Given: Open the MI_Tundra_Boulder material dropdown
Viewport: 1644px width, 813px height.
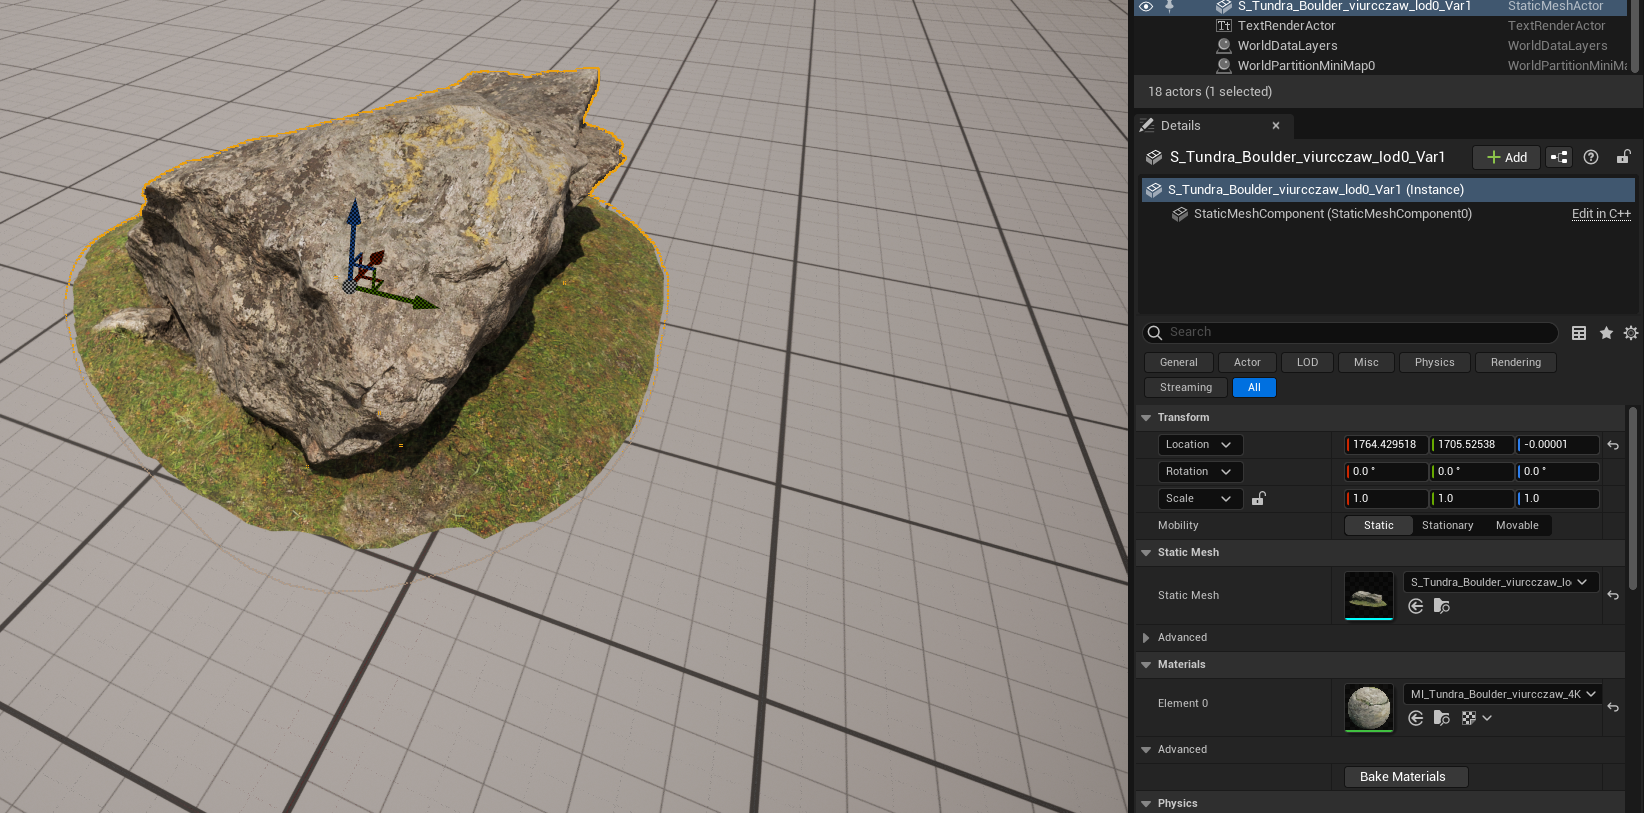Looking at the screenshot, I should (1503, 694).
